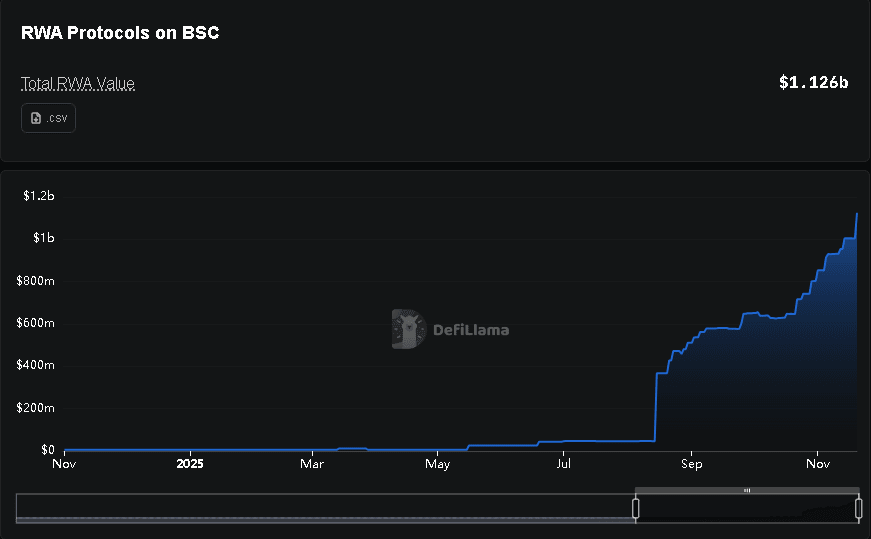Viewport: 871px width, 539px height.
Task: Click the unselected area of the timeline overview
Action: pos(325,508)
